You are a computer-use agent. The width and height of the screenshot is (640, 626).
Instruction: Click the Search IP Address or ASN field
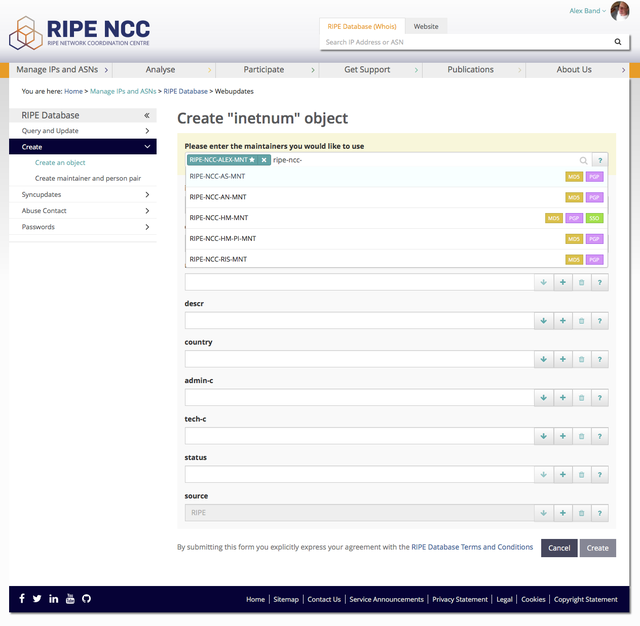click(x=468, y=42)
